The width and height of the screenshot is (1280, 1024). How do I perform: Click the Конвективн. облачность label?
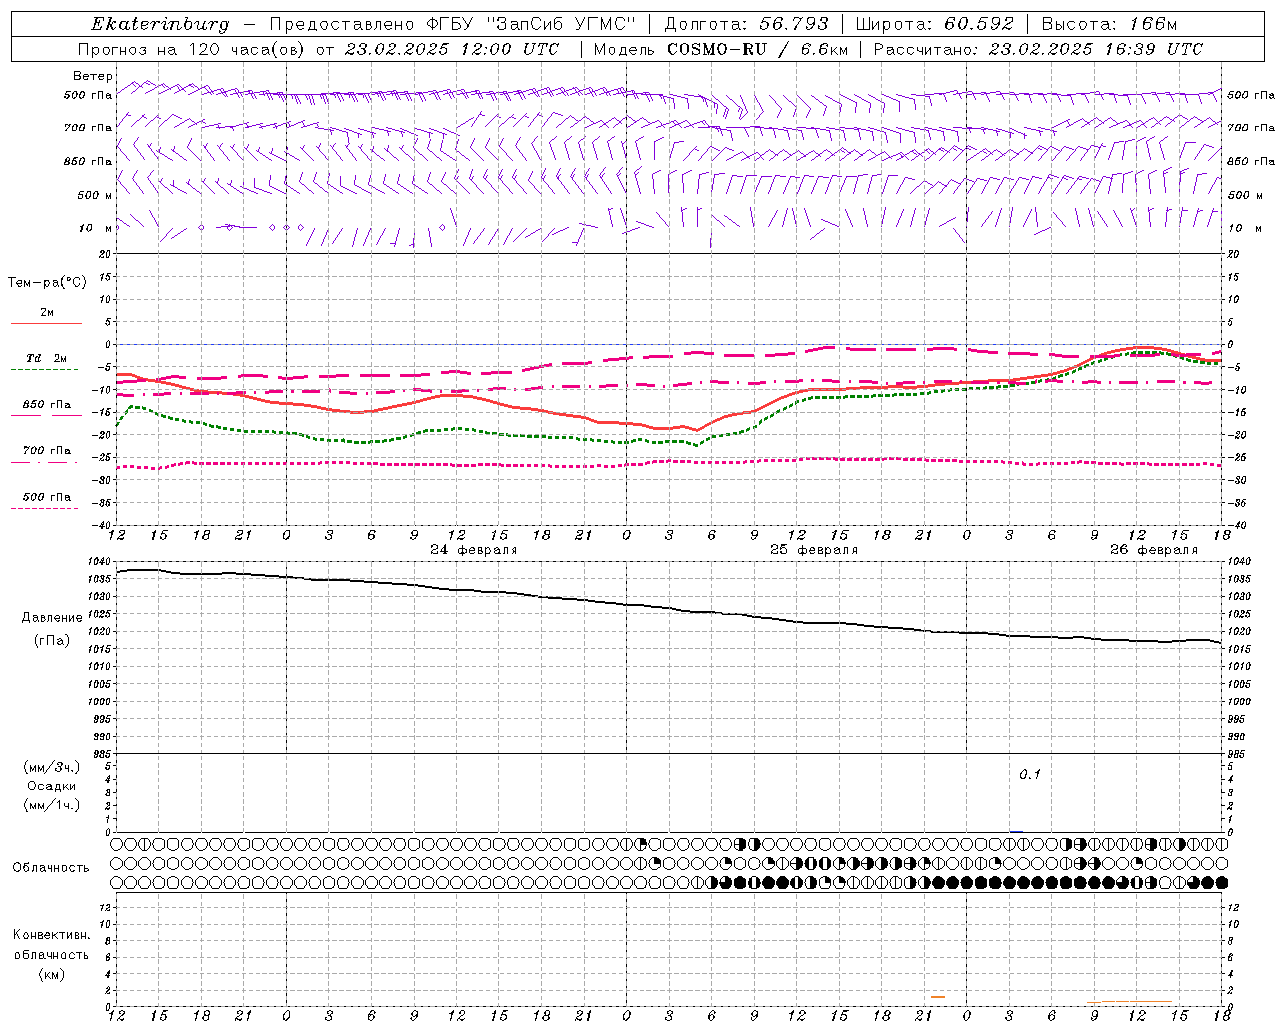[x=51, y=945]
